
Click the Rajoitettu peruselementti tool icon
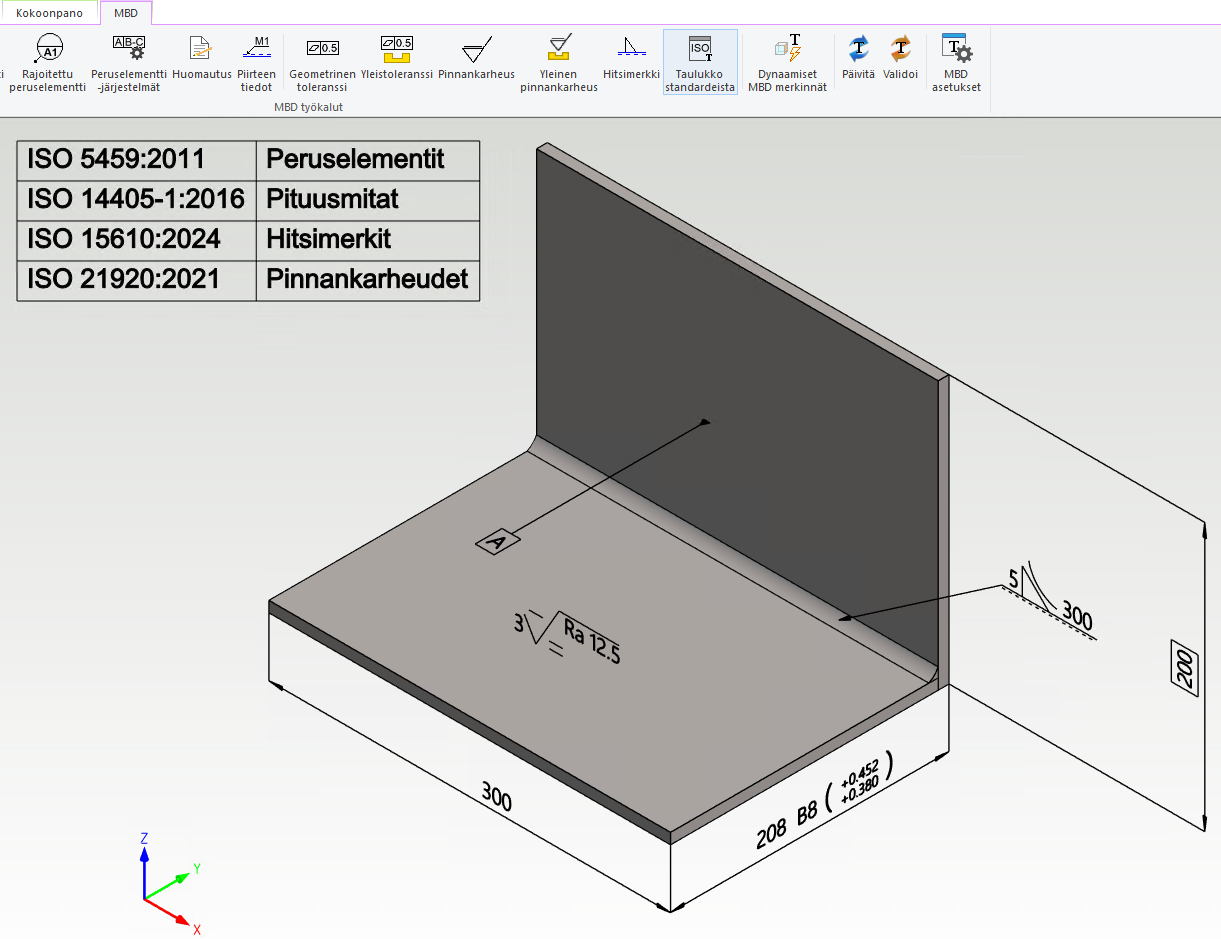[x=47, y=48]
